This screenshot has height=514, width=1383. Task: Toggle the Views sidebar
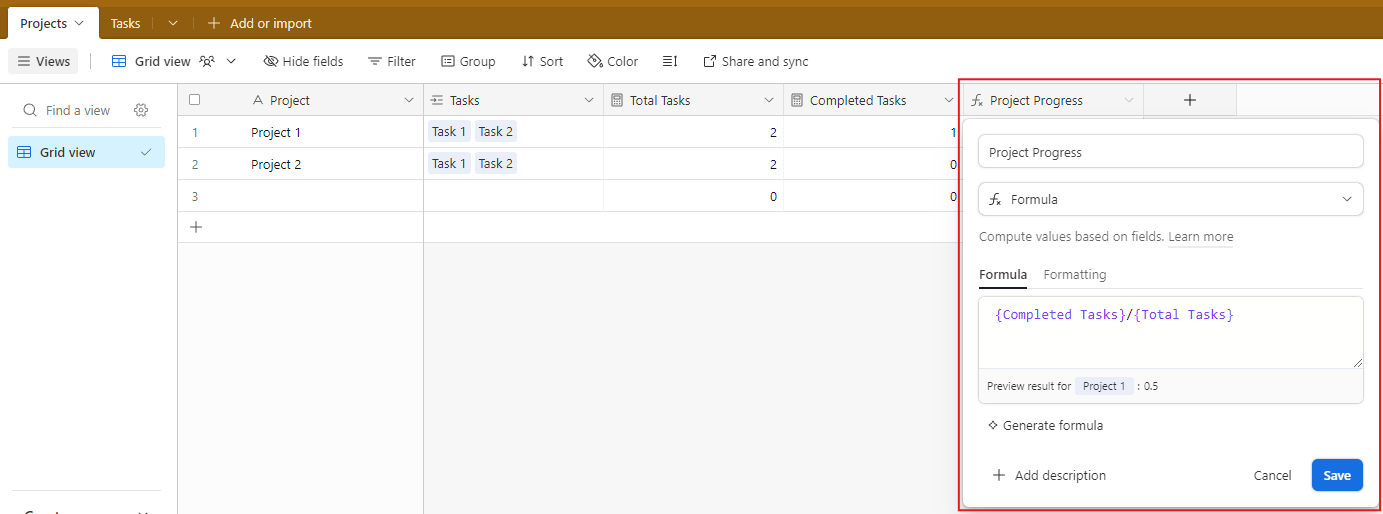tap(44, 62)
